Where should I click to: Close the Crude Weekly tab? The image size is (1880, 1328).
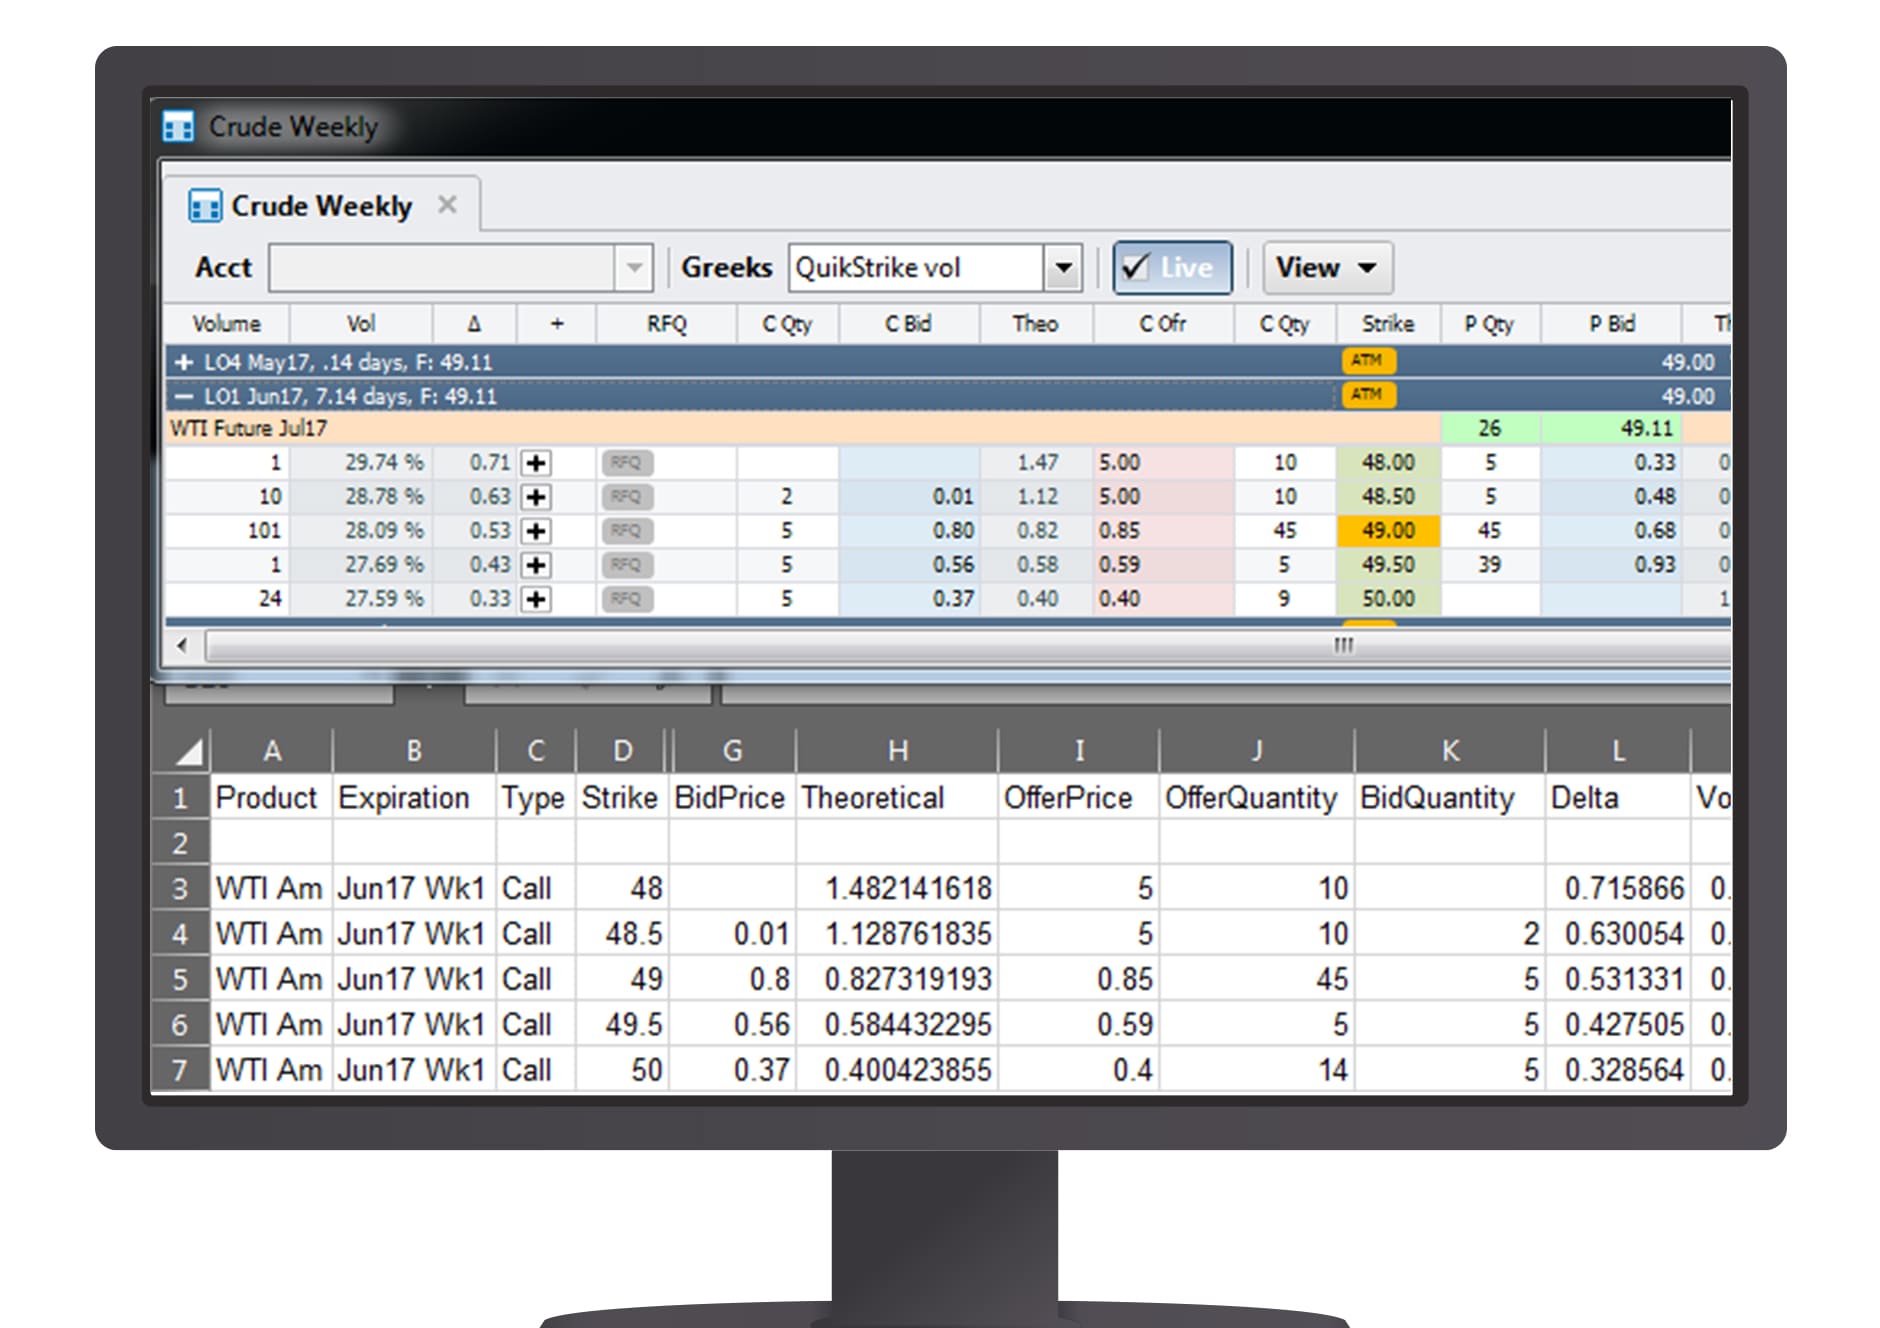tap(447, 205)
